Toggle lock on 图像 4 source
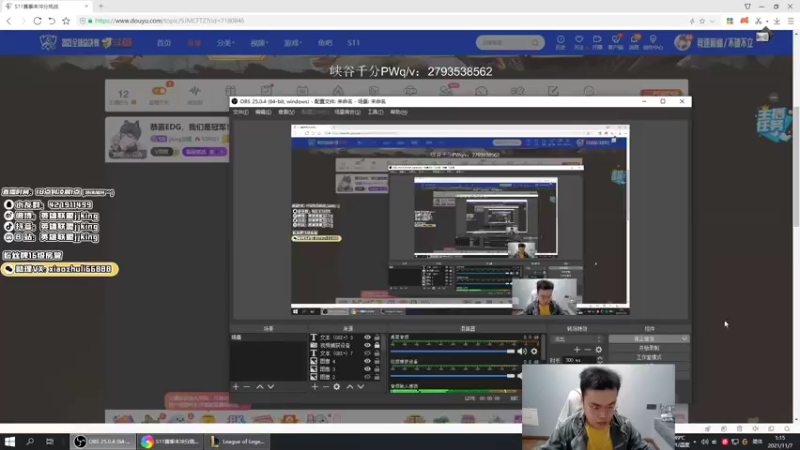 377,361
